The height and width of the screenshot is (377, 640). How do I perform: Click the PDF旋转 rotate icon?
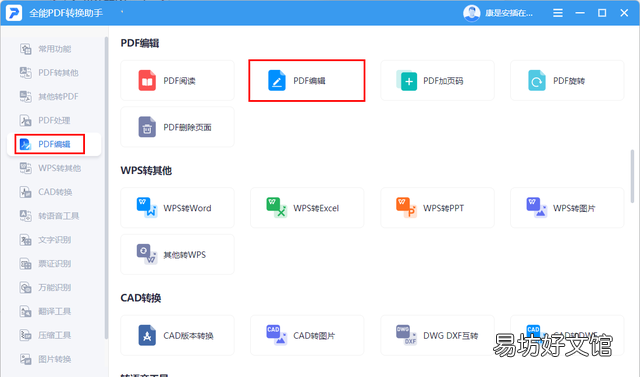(536, 80)
